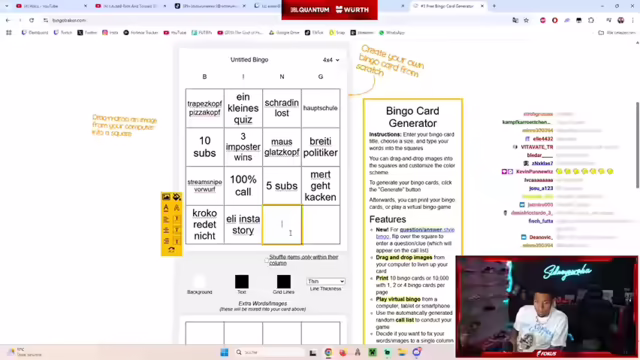The image size is (640, 360).
Task: Expand the Line Thickness dropdown
Action: click(x=326, y=281)
